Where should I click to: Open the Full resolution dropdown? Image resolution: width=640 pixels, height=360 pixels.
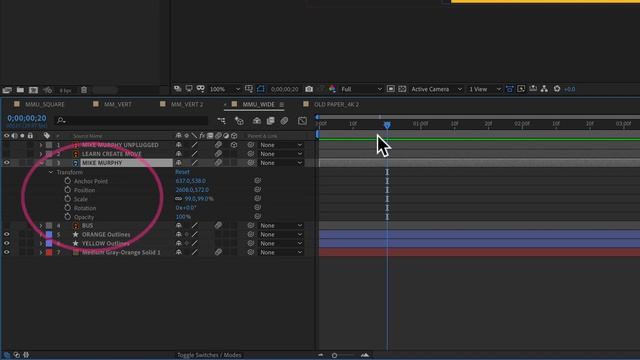click(x=362, y=89)
